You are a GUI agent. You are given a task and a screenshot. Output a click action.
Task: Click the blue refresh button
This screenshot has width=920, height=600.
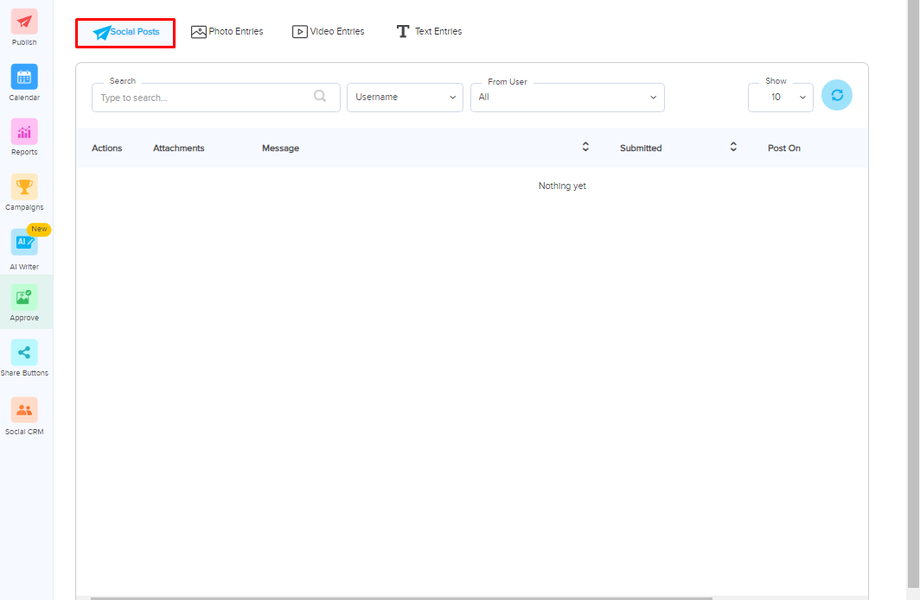837,95
